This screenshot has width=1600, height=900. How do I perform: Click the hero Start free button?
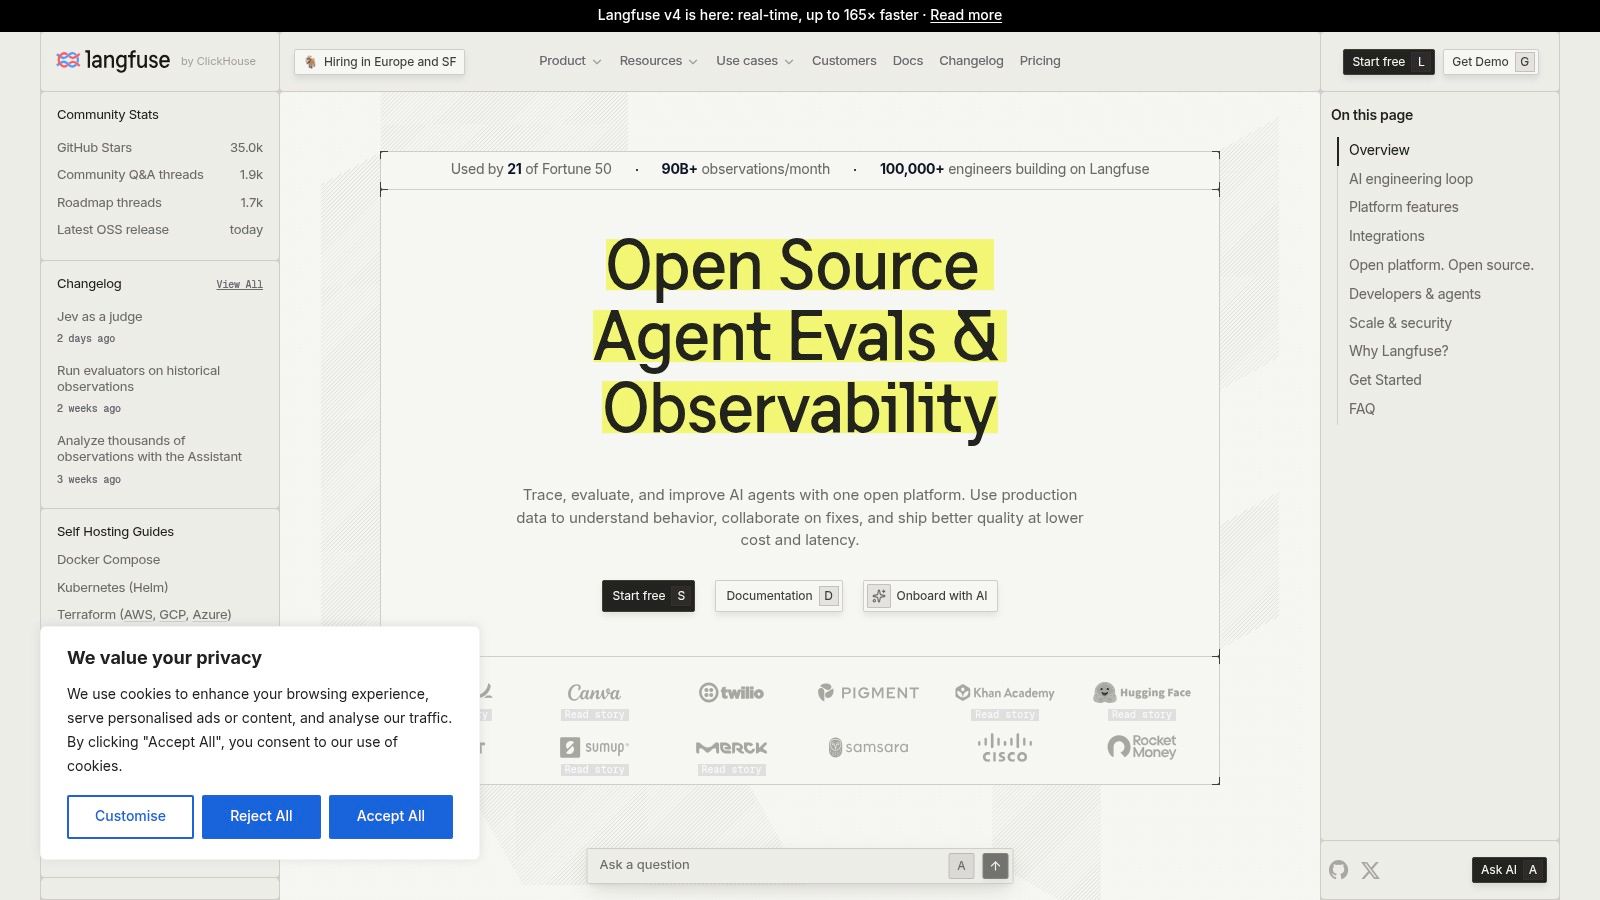click(x=648, y=596)
